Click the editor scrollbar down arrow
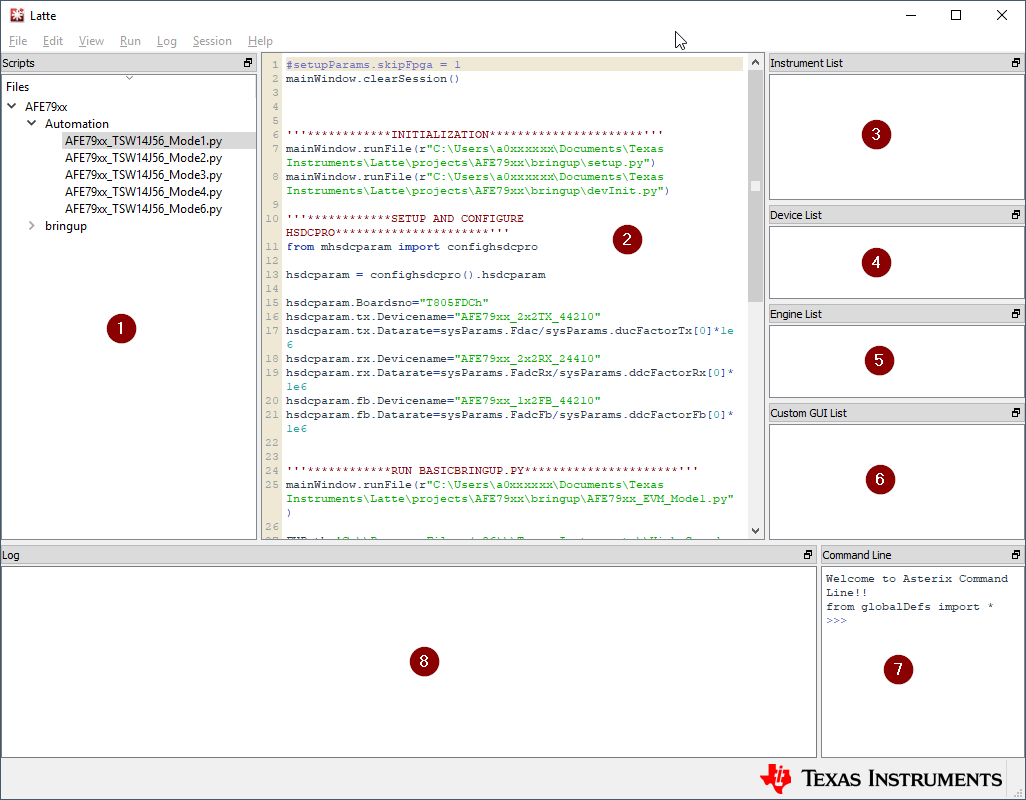Viewport: 1026px width, 800px height. coord(755,530)
